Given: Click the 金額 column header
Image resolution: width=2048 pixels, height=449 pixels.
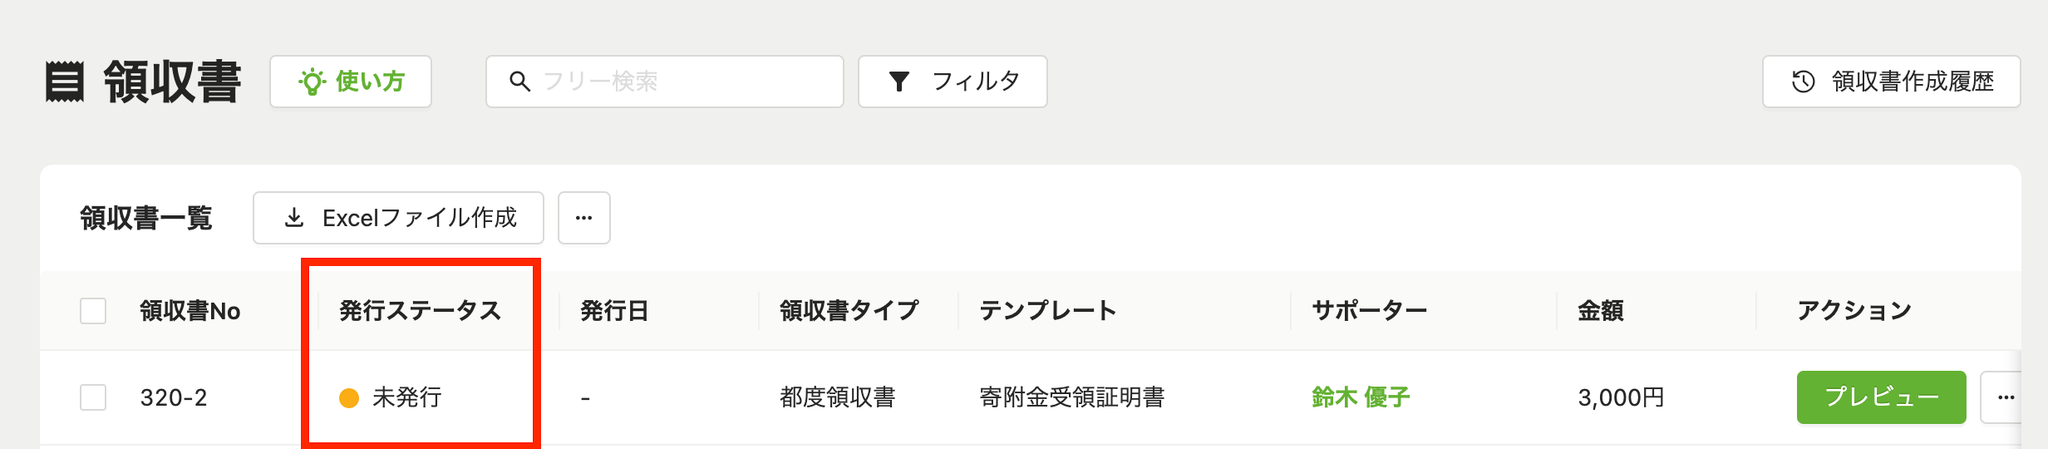Looking at the screenshot, I should click(x=1601, y=311).
